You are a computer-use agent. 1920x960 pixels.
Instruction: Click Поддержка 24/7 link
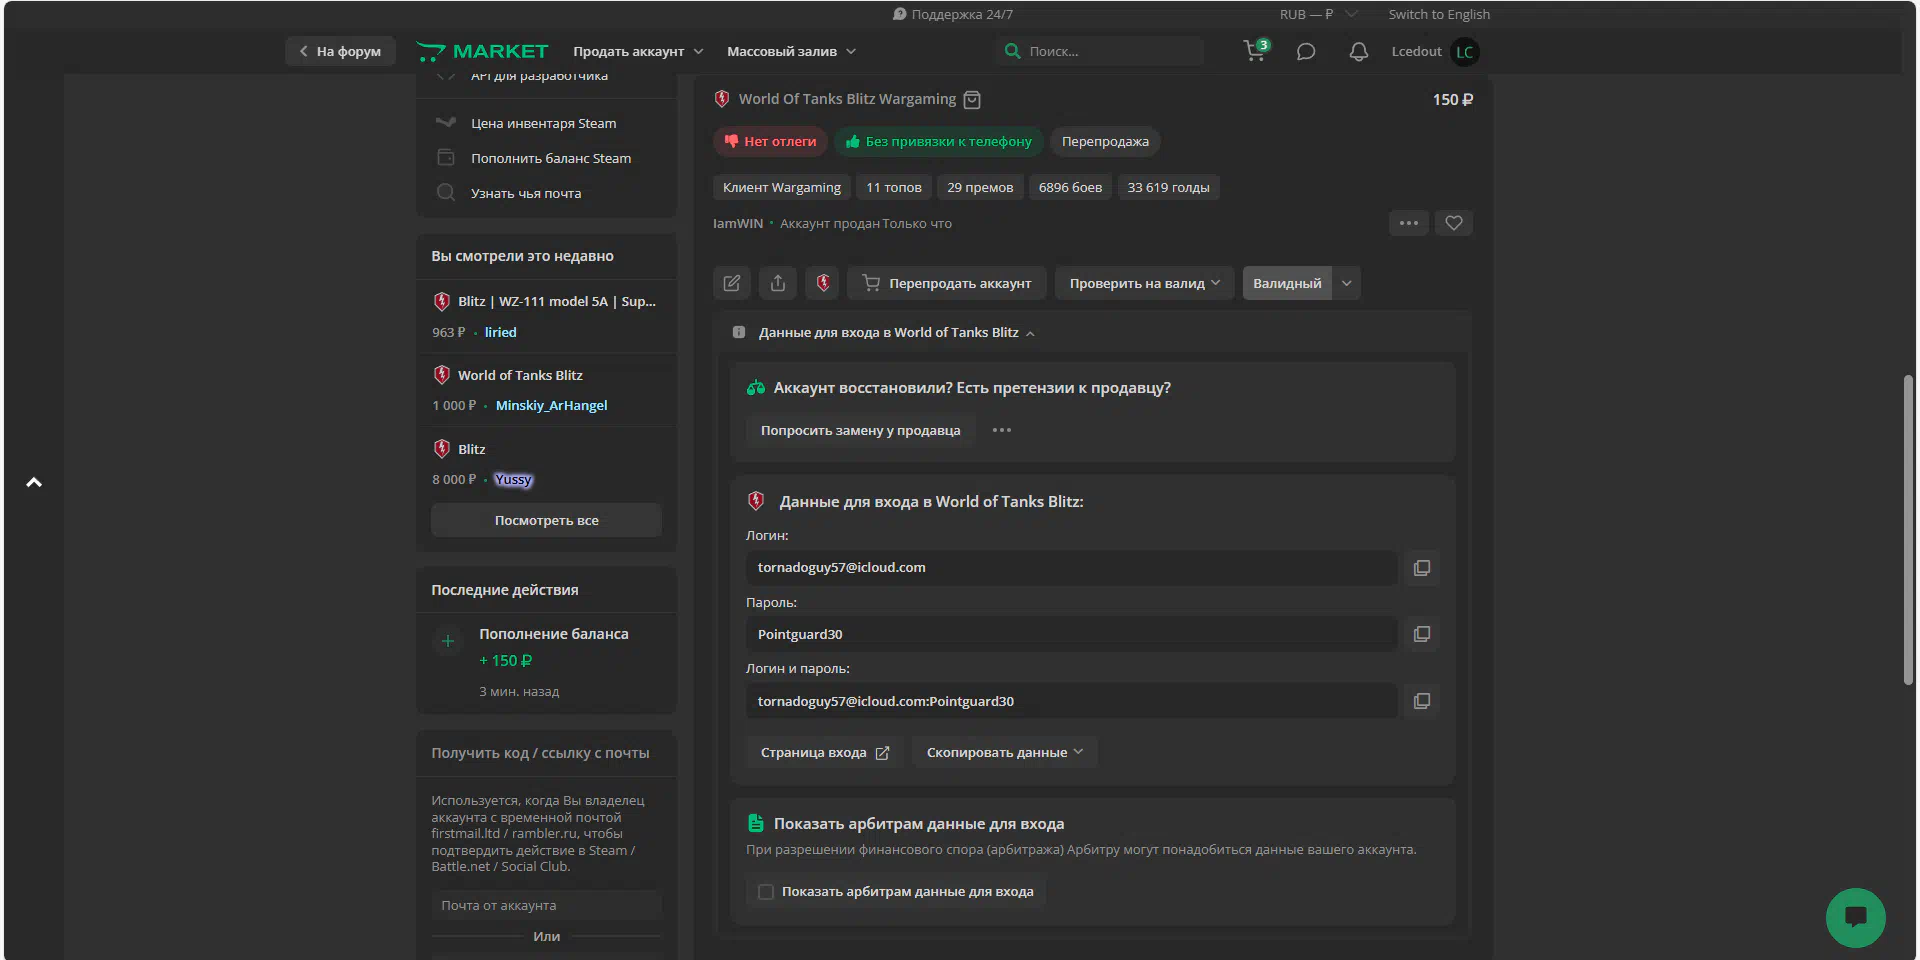pos(952,14)
